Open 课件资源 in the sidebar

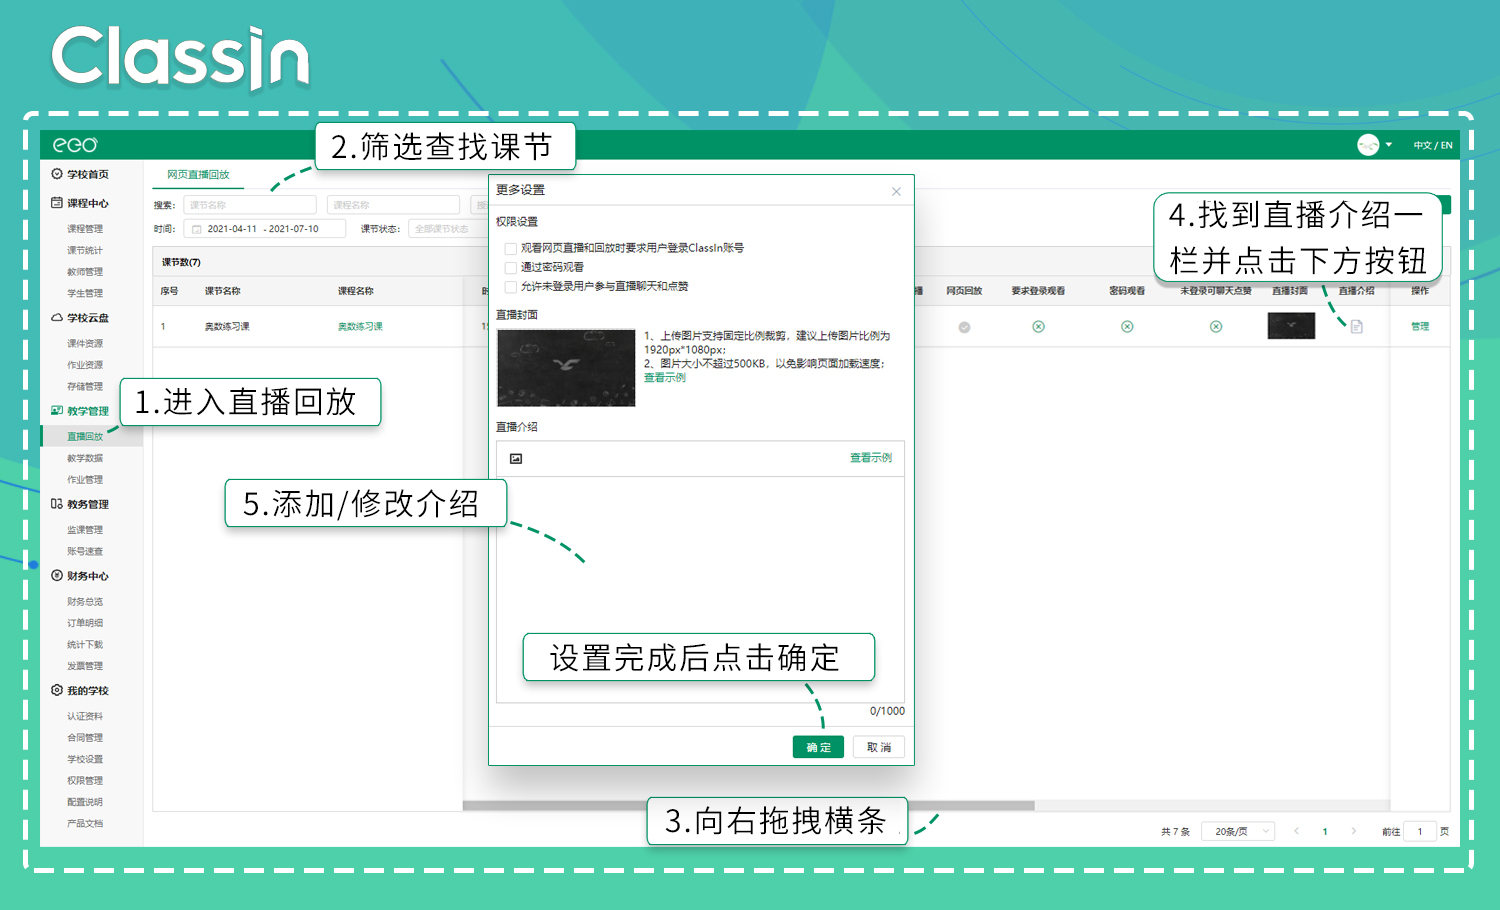(x=85, y=344)
